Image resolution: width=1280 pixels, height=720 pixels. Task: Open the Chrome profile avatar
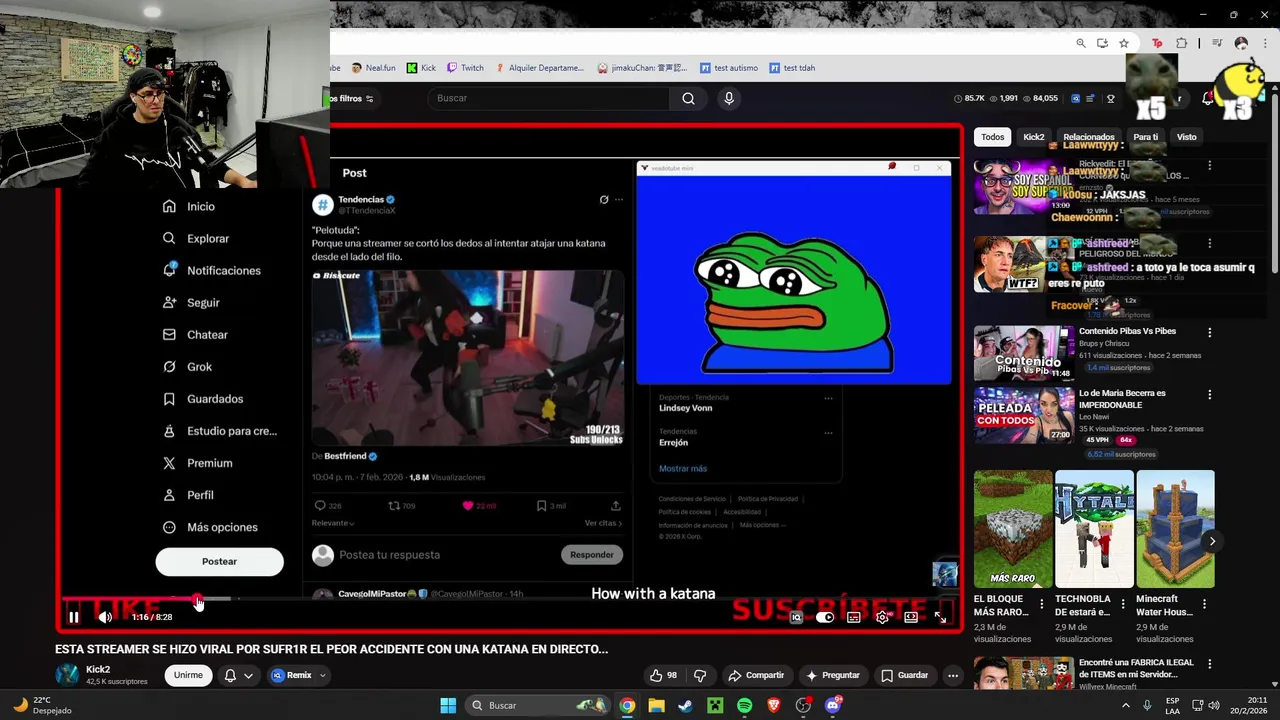[x=1241, y=43]
